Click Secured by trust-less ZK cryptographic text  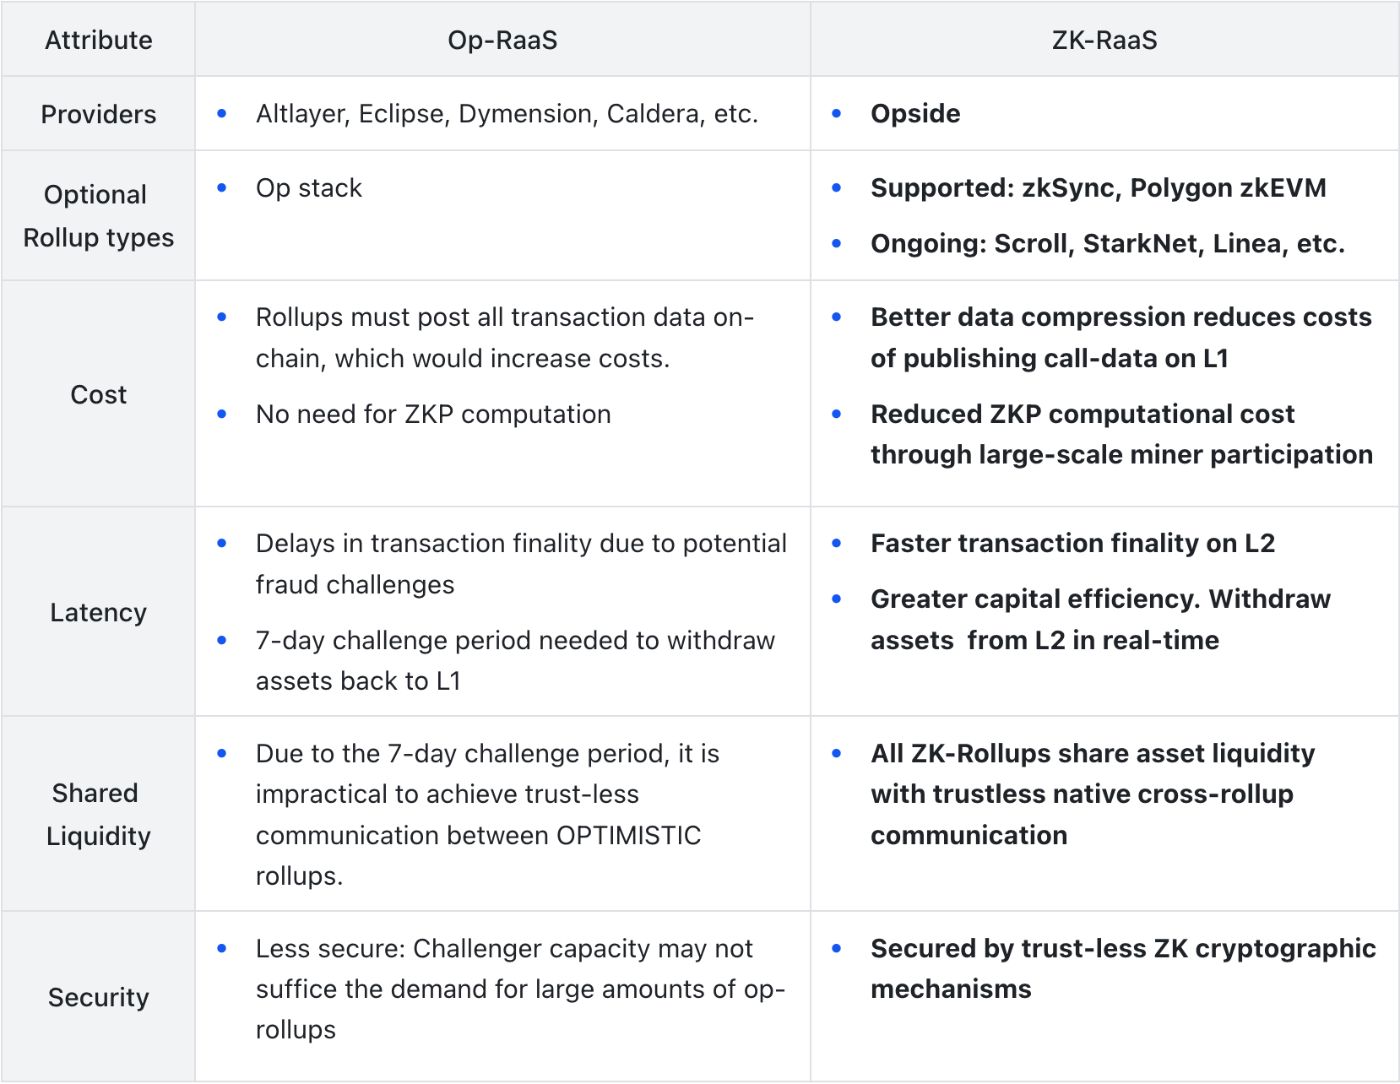1122,948
